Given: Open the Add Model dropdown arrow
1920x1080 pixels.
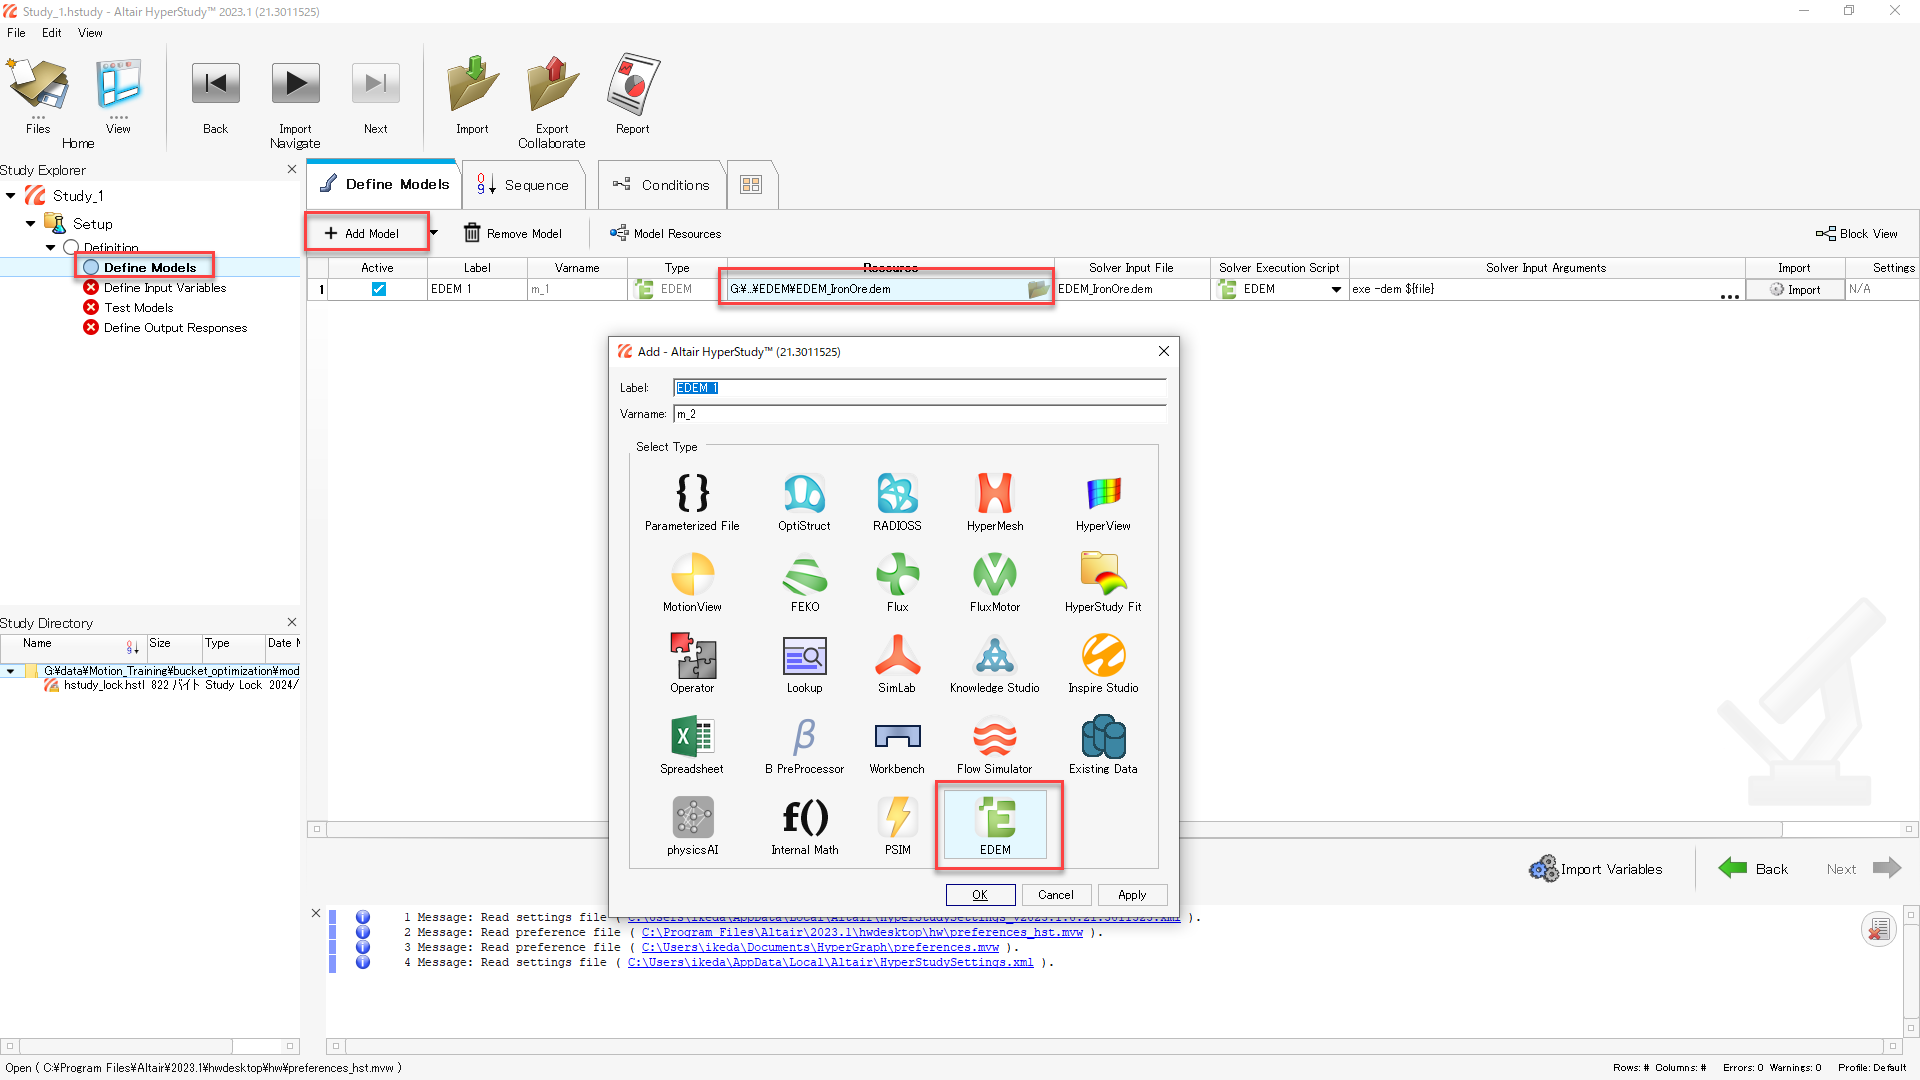Looking at the screenshot, I should 434,233.
